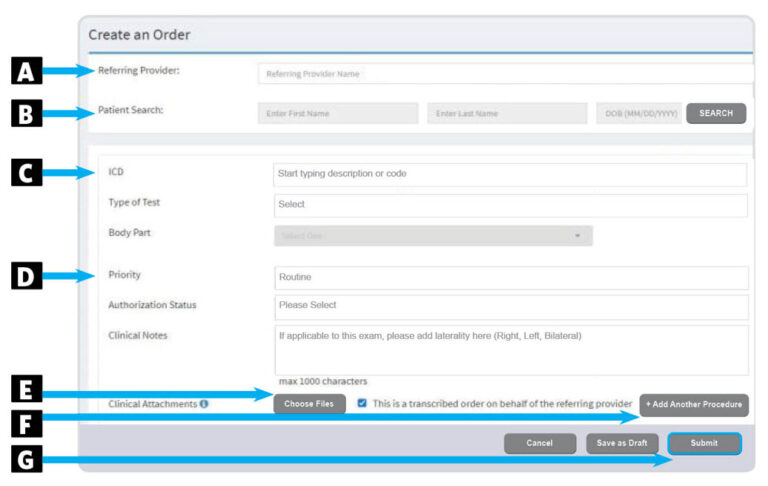
Task: Click the Clinical Attachments info icon
Action: point(204,404)
